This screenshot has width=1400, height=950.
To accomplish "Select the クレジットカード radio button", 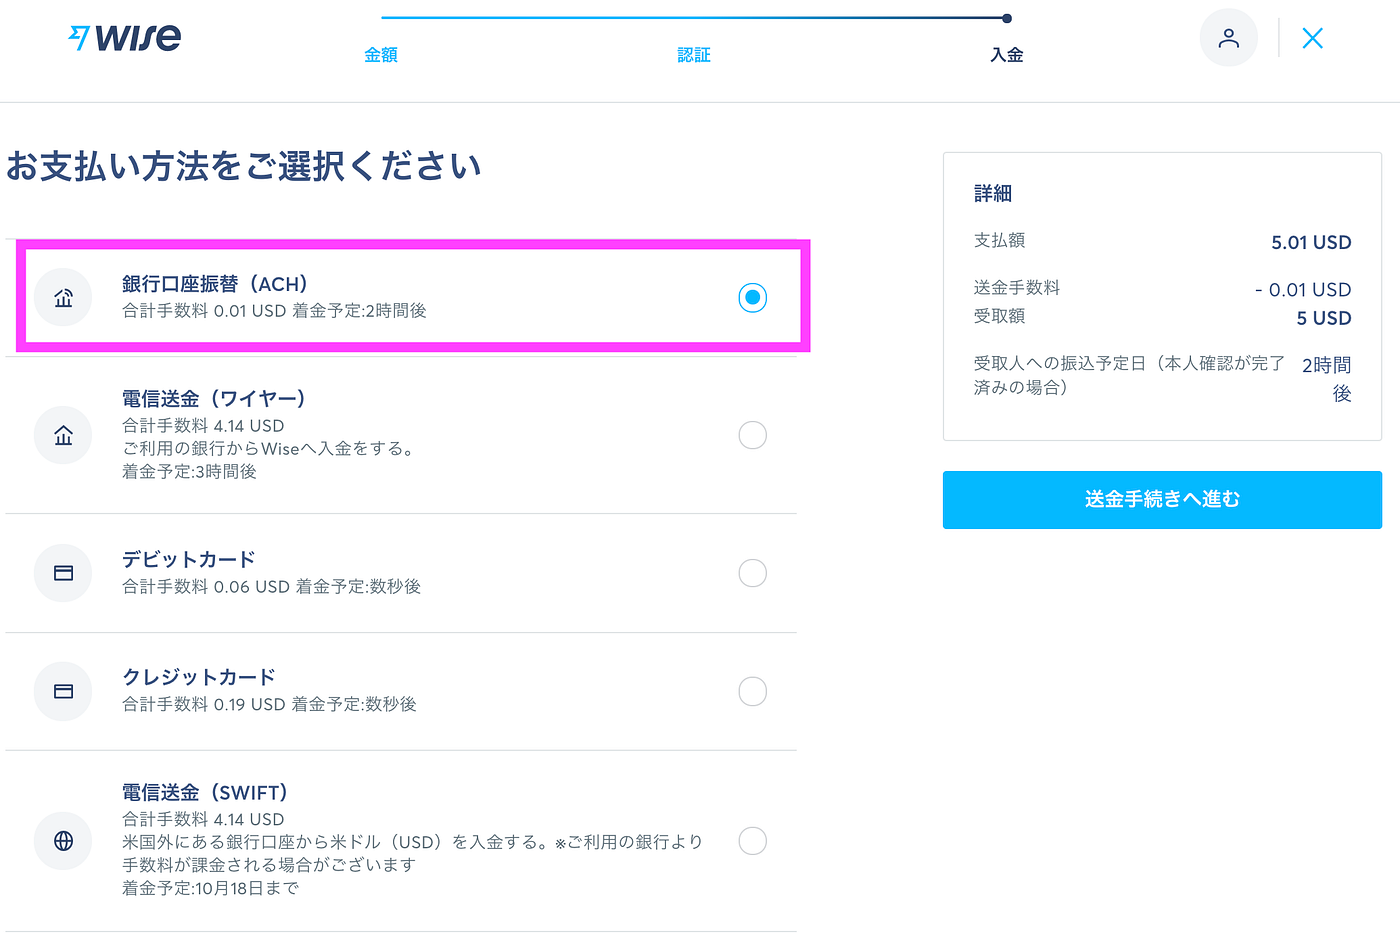I will pyautogui.click(x=752, y=691).
